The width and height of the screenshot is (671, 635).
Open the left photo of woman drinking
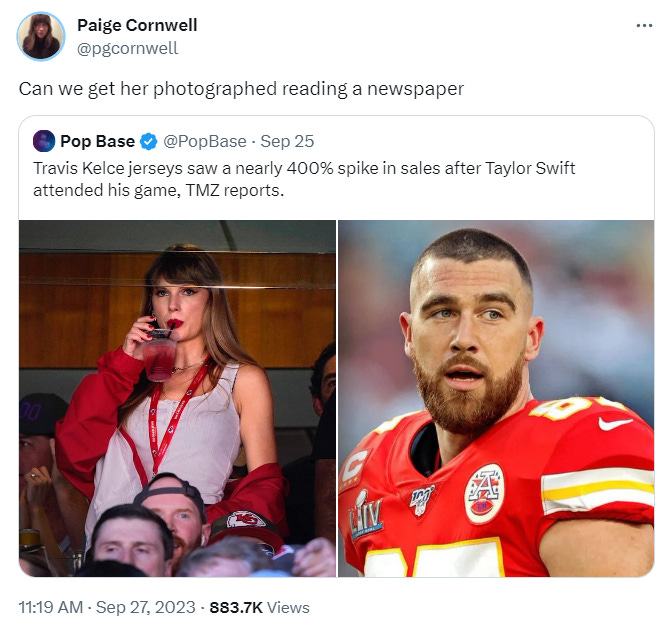point(177,398)
